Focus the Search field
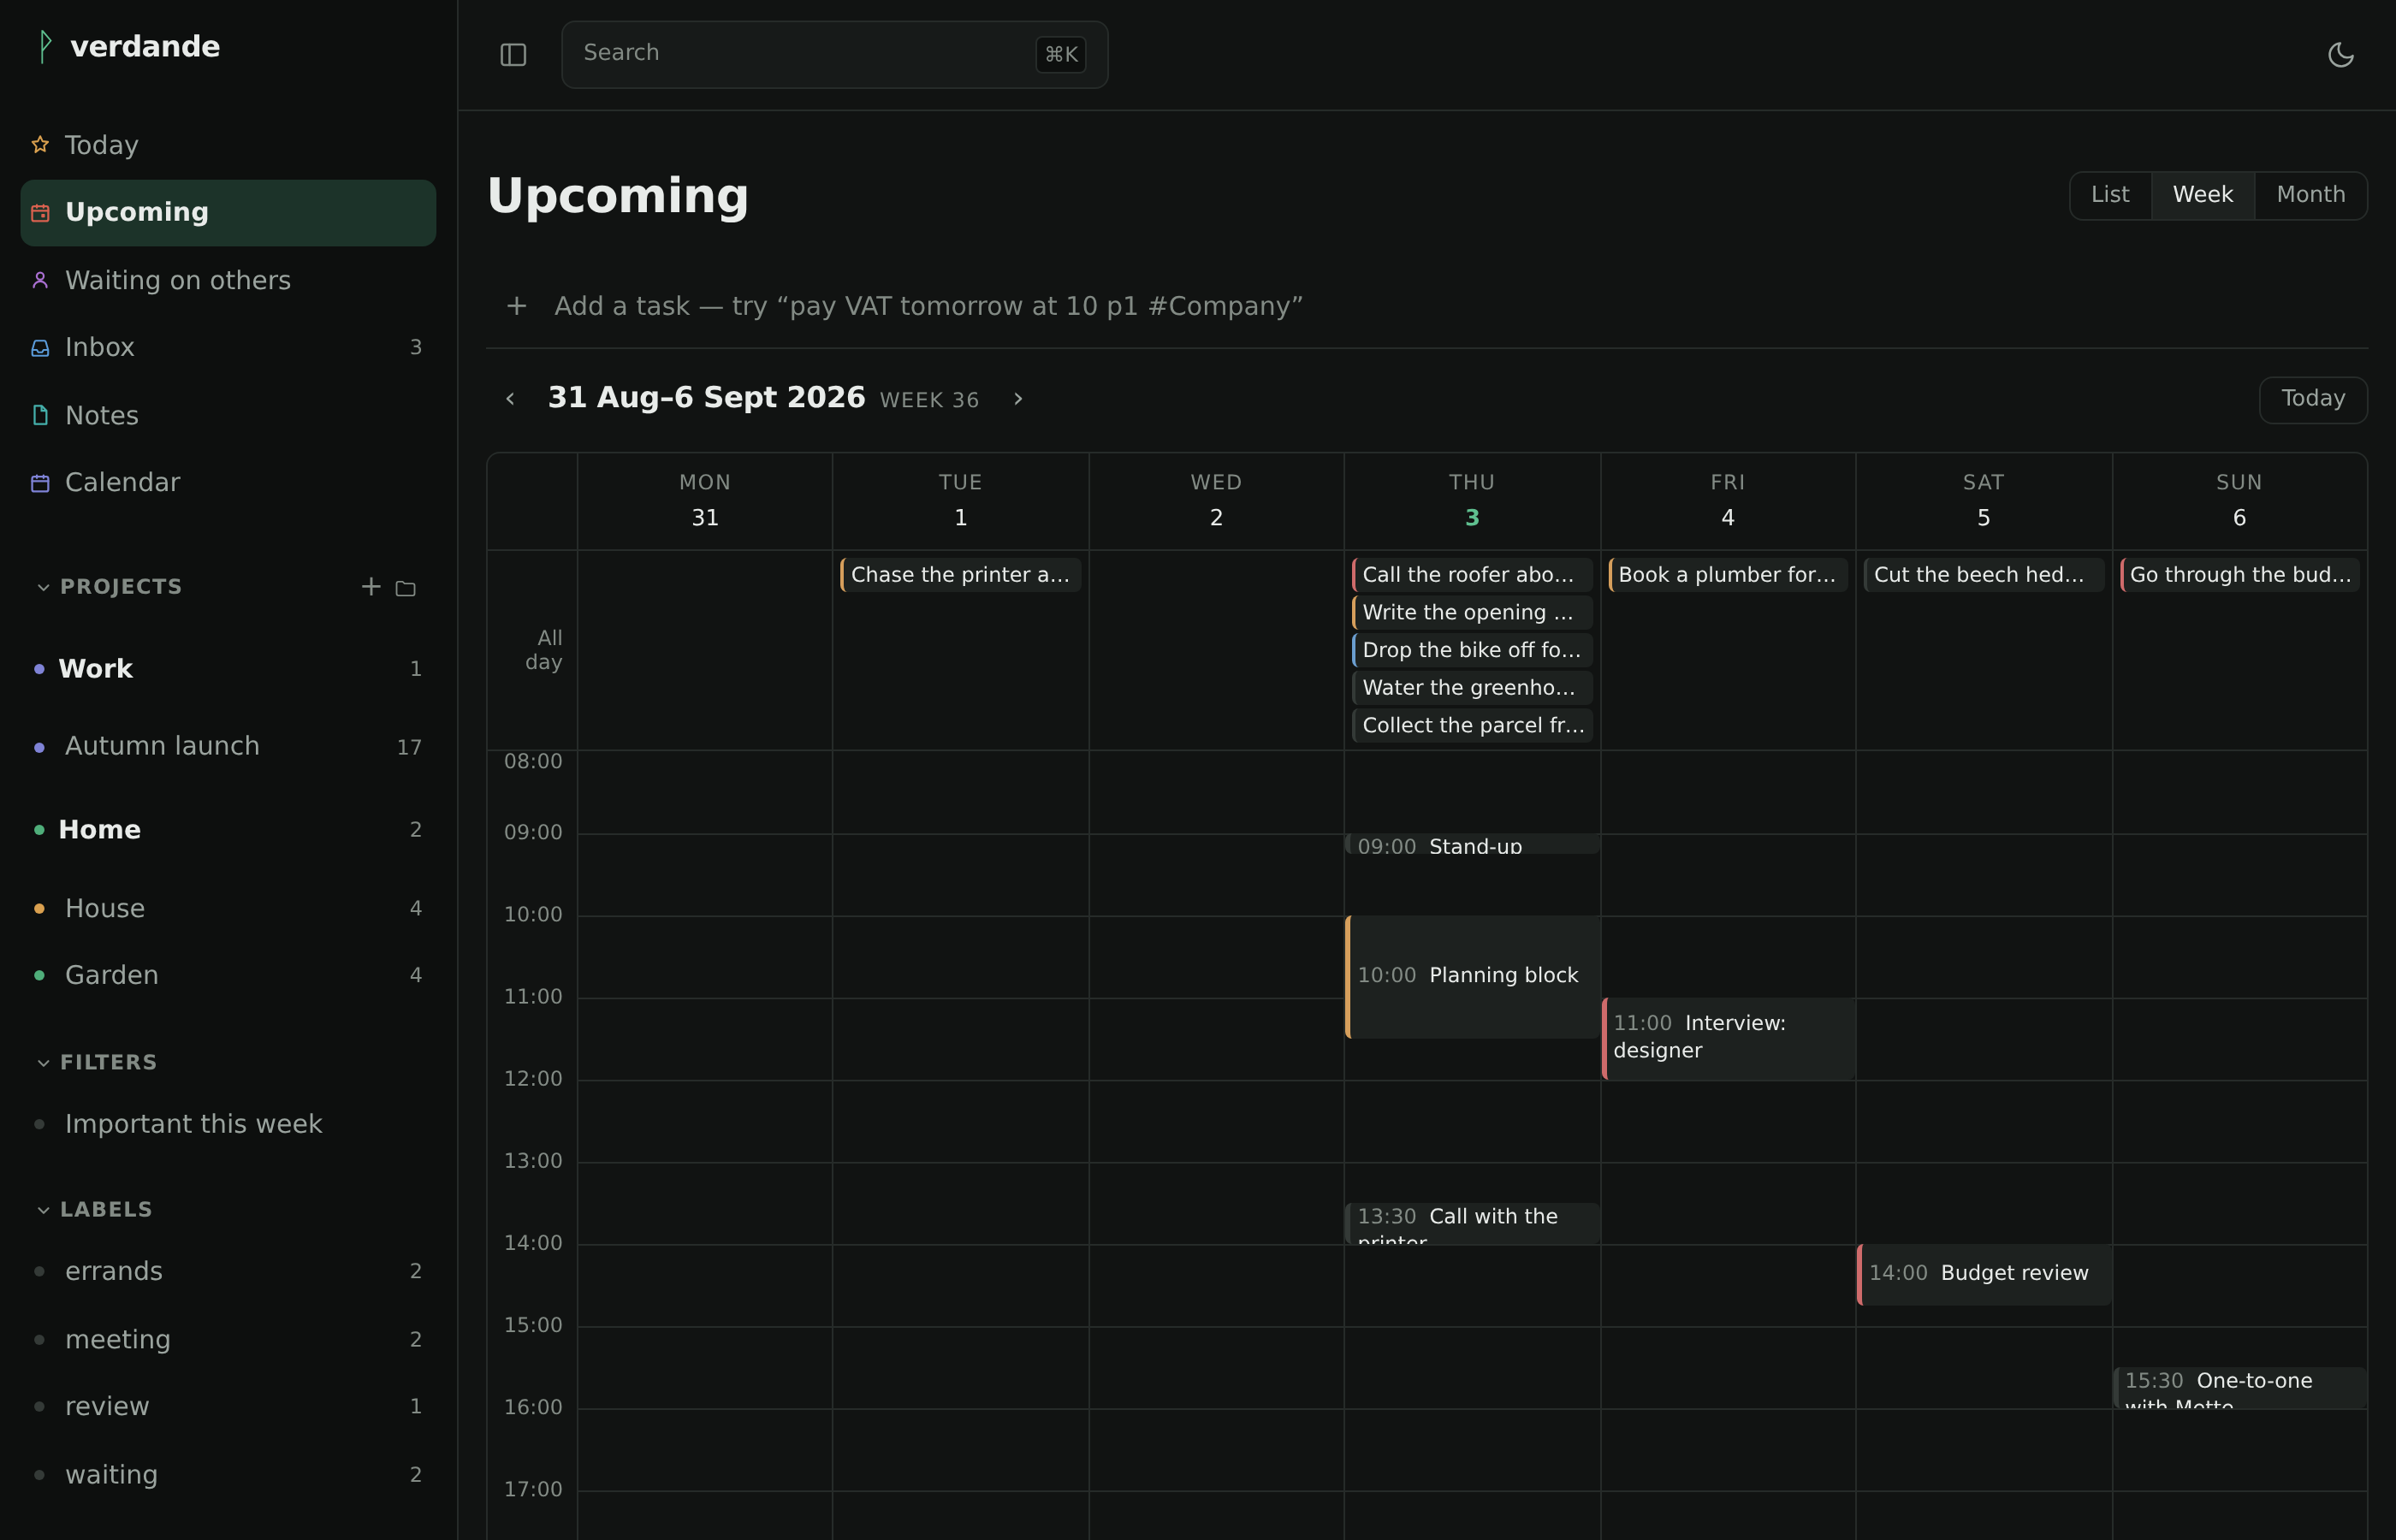Viewport: 2396px width, 1540px height. [x=834, y=55]
